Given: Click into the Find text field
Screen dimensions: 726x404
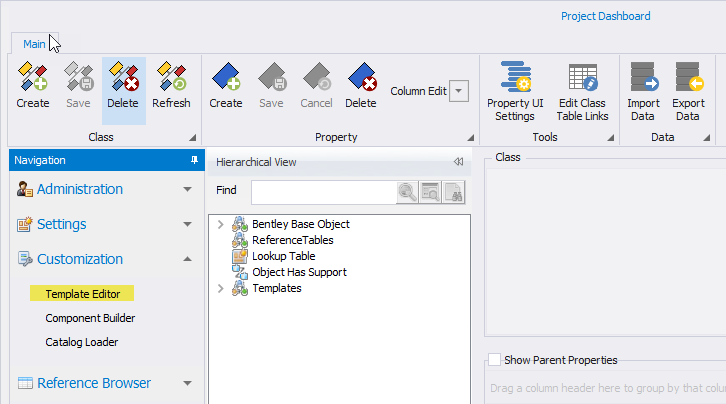Looking at the screenshot, I should click(324, 192).
